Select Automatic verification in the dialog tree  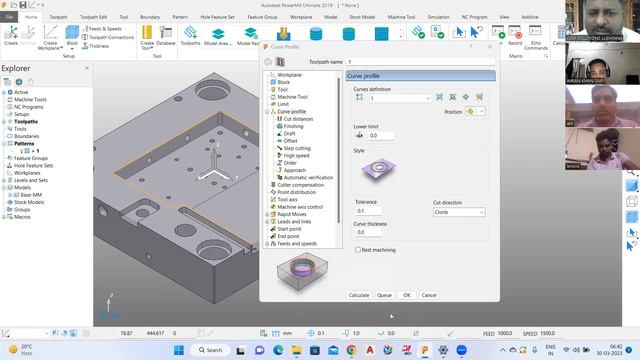pos(308,178)
